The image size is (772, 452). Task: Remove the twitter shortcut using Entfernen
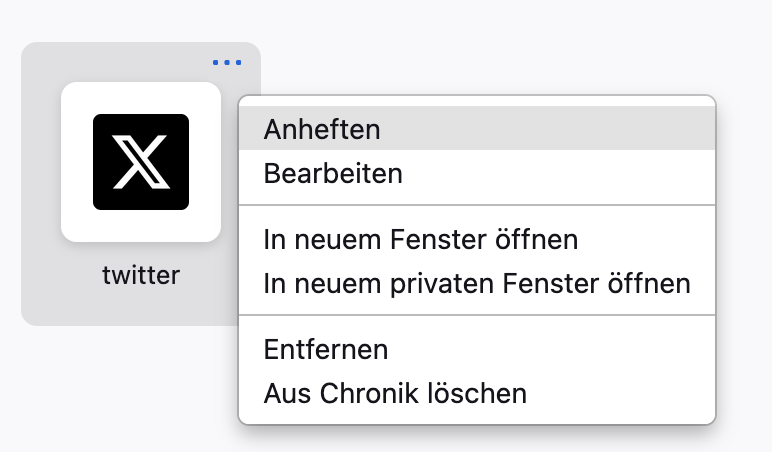(326, 350)
